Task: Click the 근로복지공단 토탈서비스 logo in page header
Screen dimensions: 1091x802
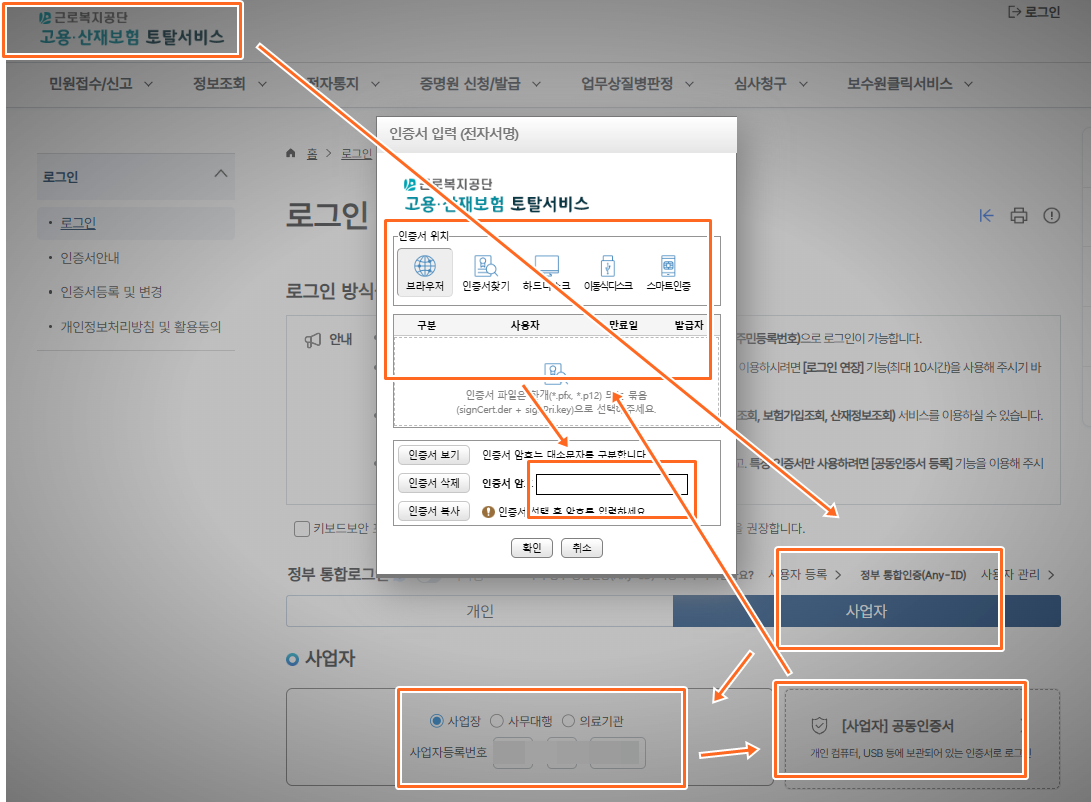Action: pos(132,29)
